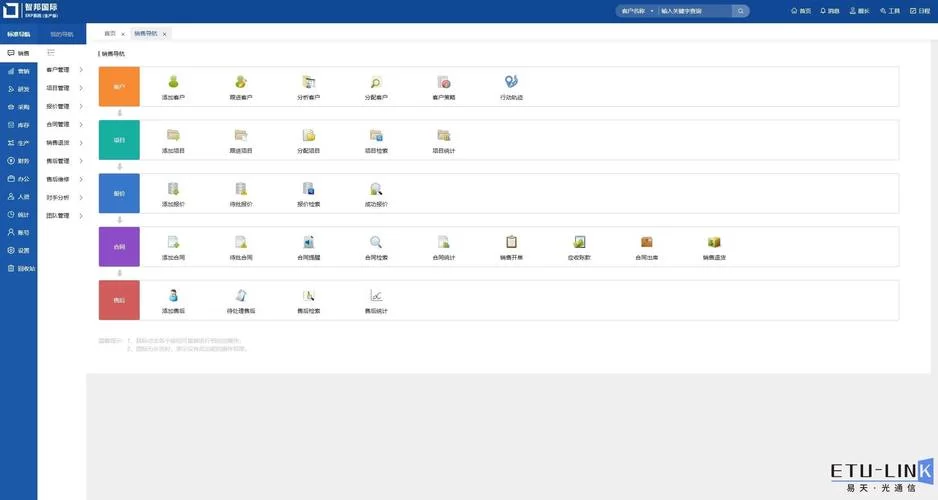Open the 行动轨迹 icon in customer row
The width and height of the screenshot is (938, 500).
pos(511,83)
